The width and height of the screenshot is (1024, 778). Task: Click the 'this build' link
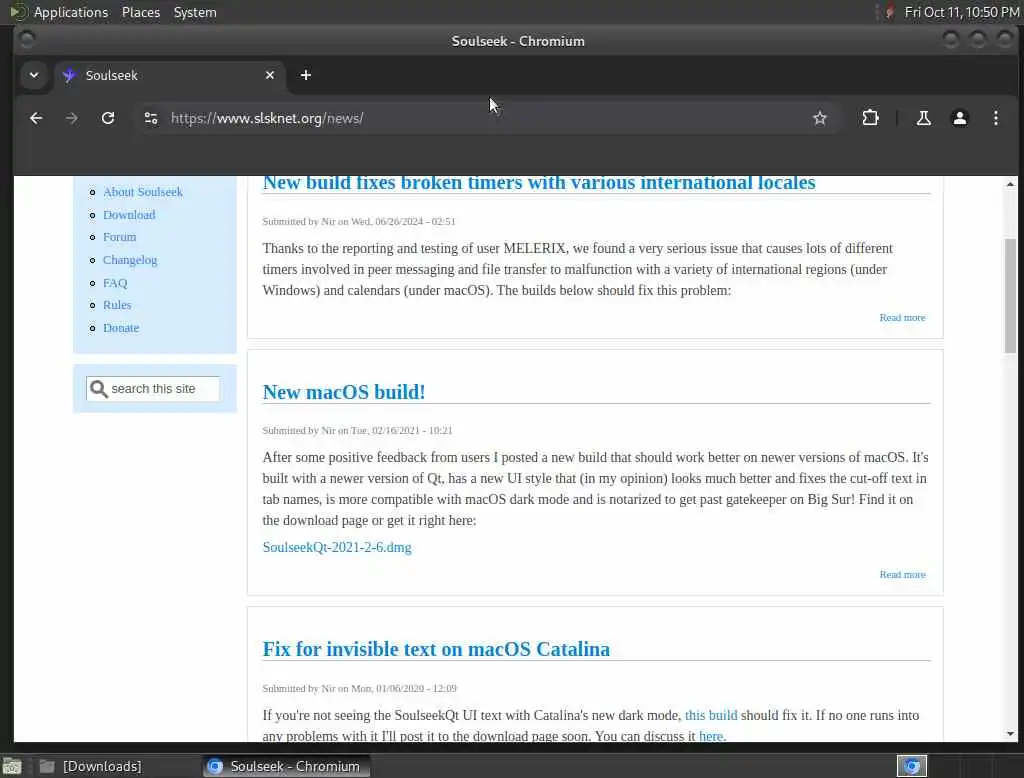tap(711, 715)
